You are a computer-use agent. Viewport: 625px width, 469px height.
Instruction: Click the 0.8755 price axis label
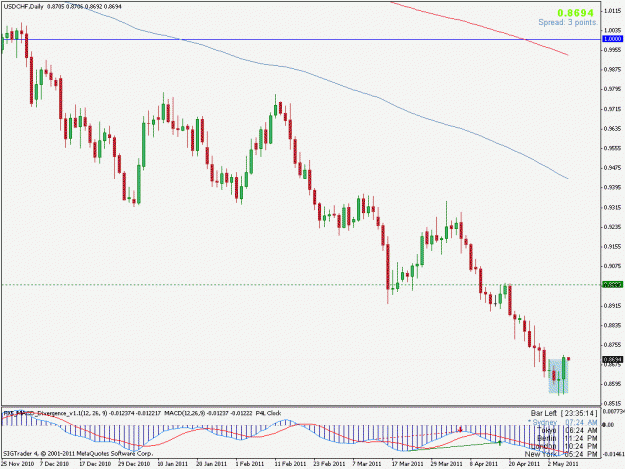(x=613, y=345)
